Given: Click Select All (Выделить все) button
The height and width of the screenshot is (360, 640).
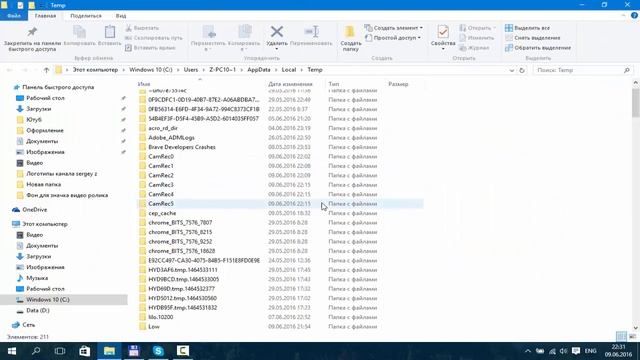Looking at the screenshot, I should click(x=527, y=28).
